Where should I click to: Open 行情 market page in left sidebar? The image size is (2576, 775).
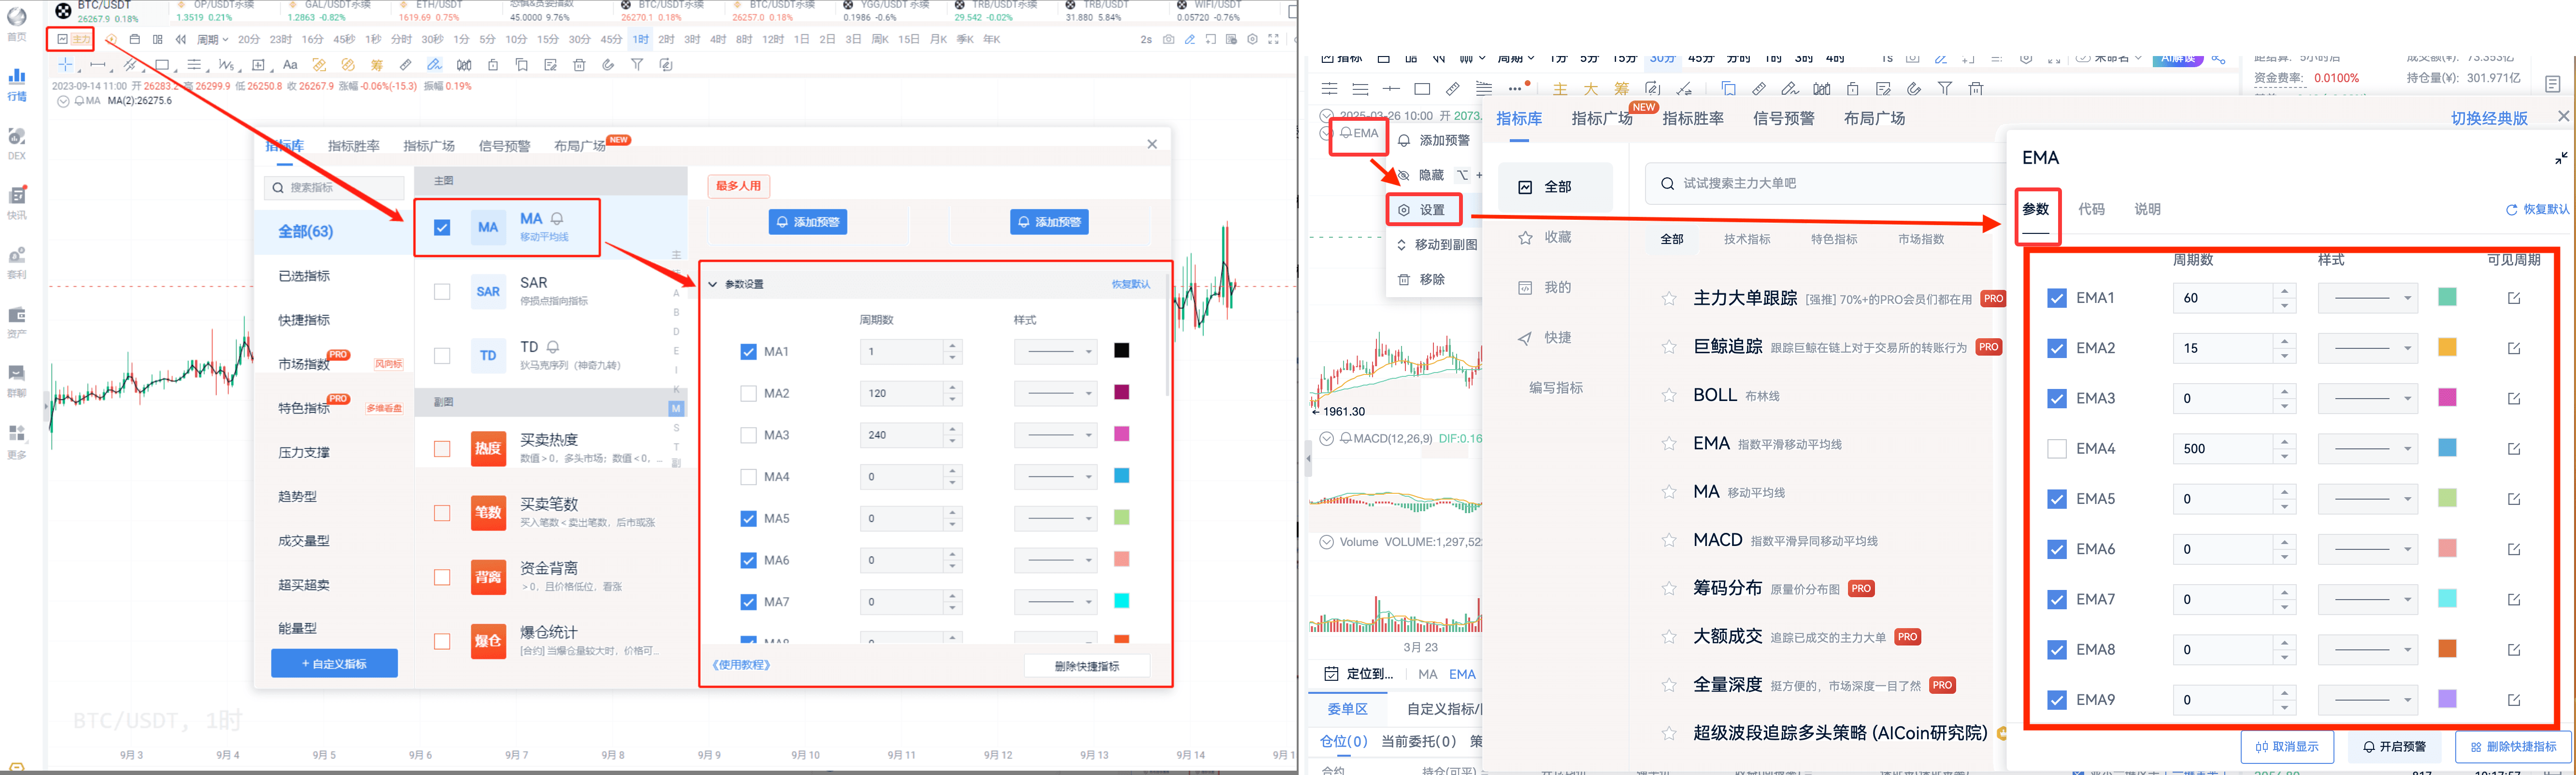[x=17, y=84]
